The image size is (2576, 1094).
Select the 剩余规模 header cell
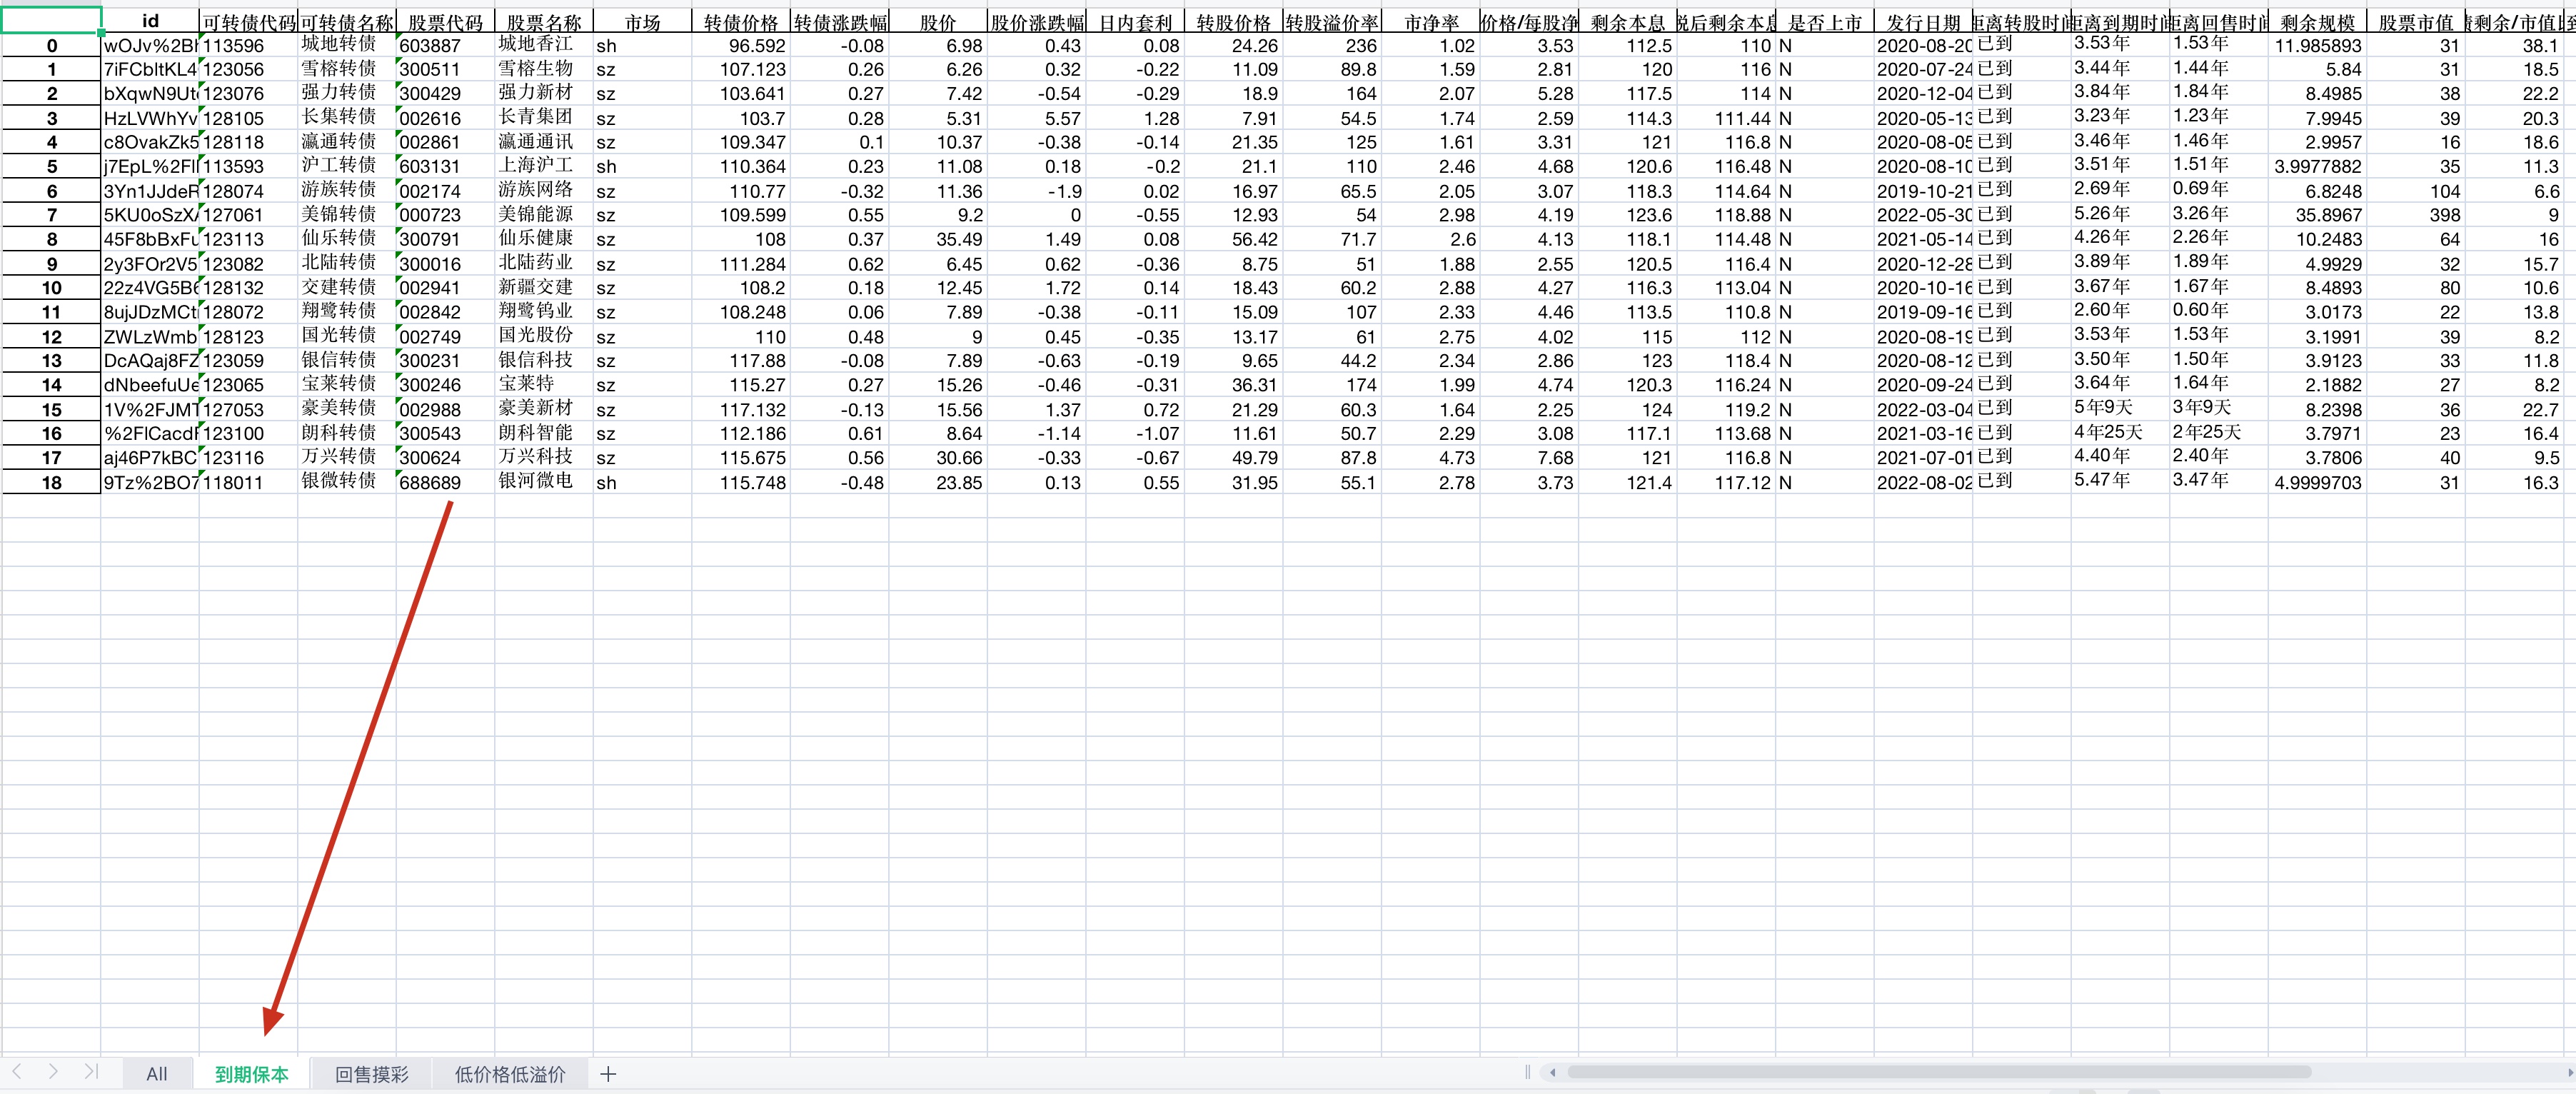tap(2317, 22)
